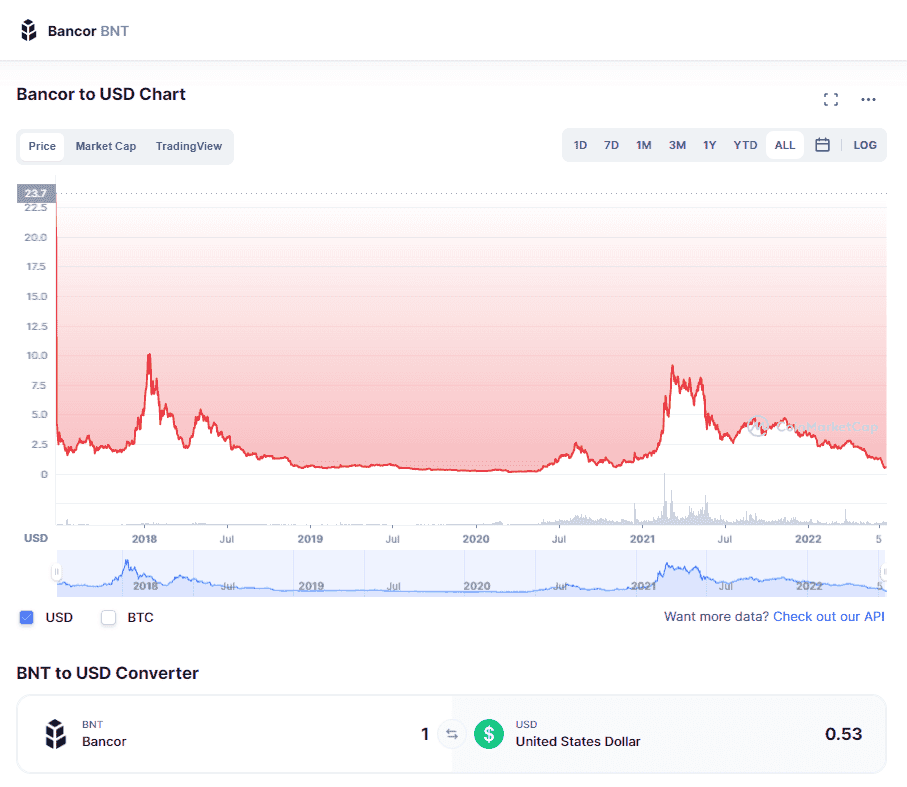The image size is (907, 787).
Task: Uncheck the USD checkbox
Action: click(25, 617)
